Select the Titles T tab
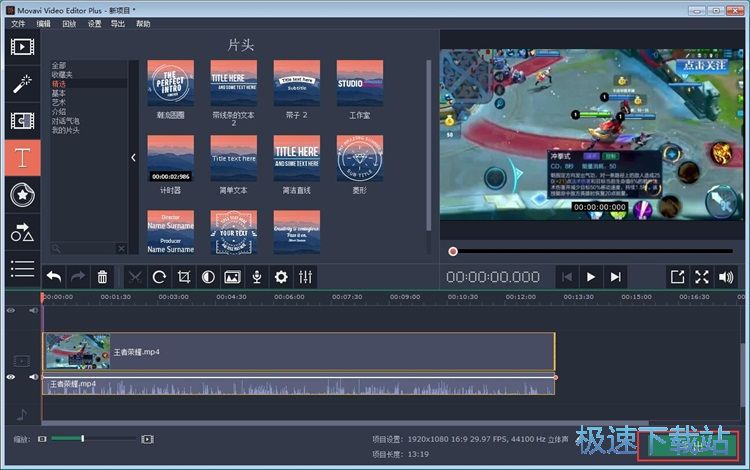Image resolution: width=750 pixels, height=470 pixels. pos(22,158)
